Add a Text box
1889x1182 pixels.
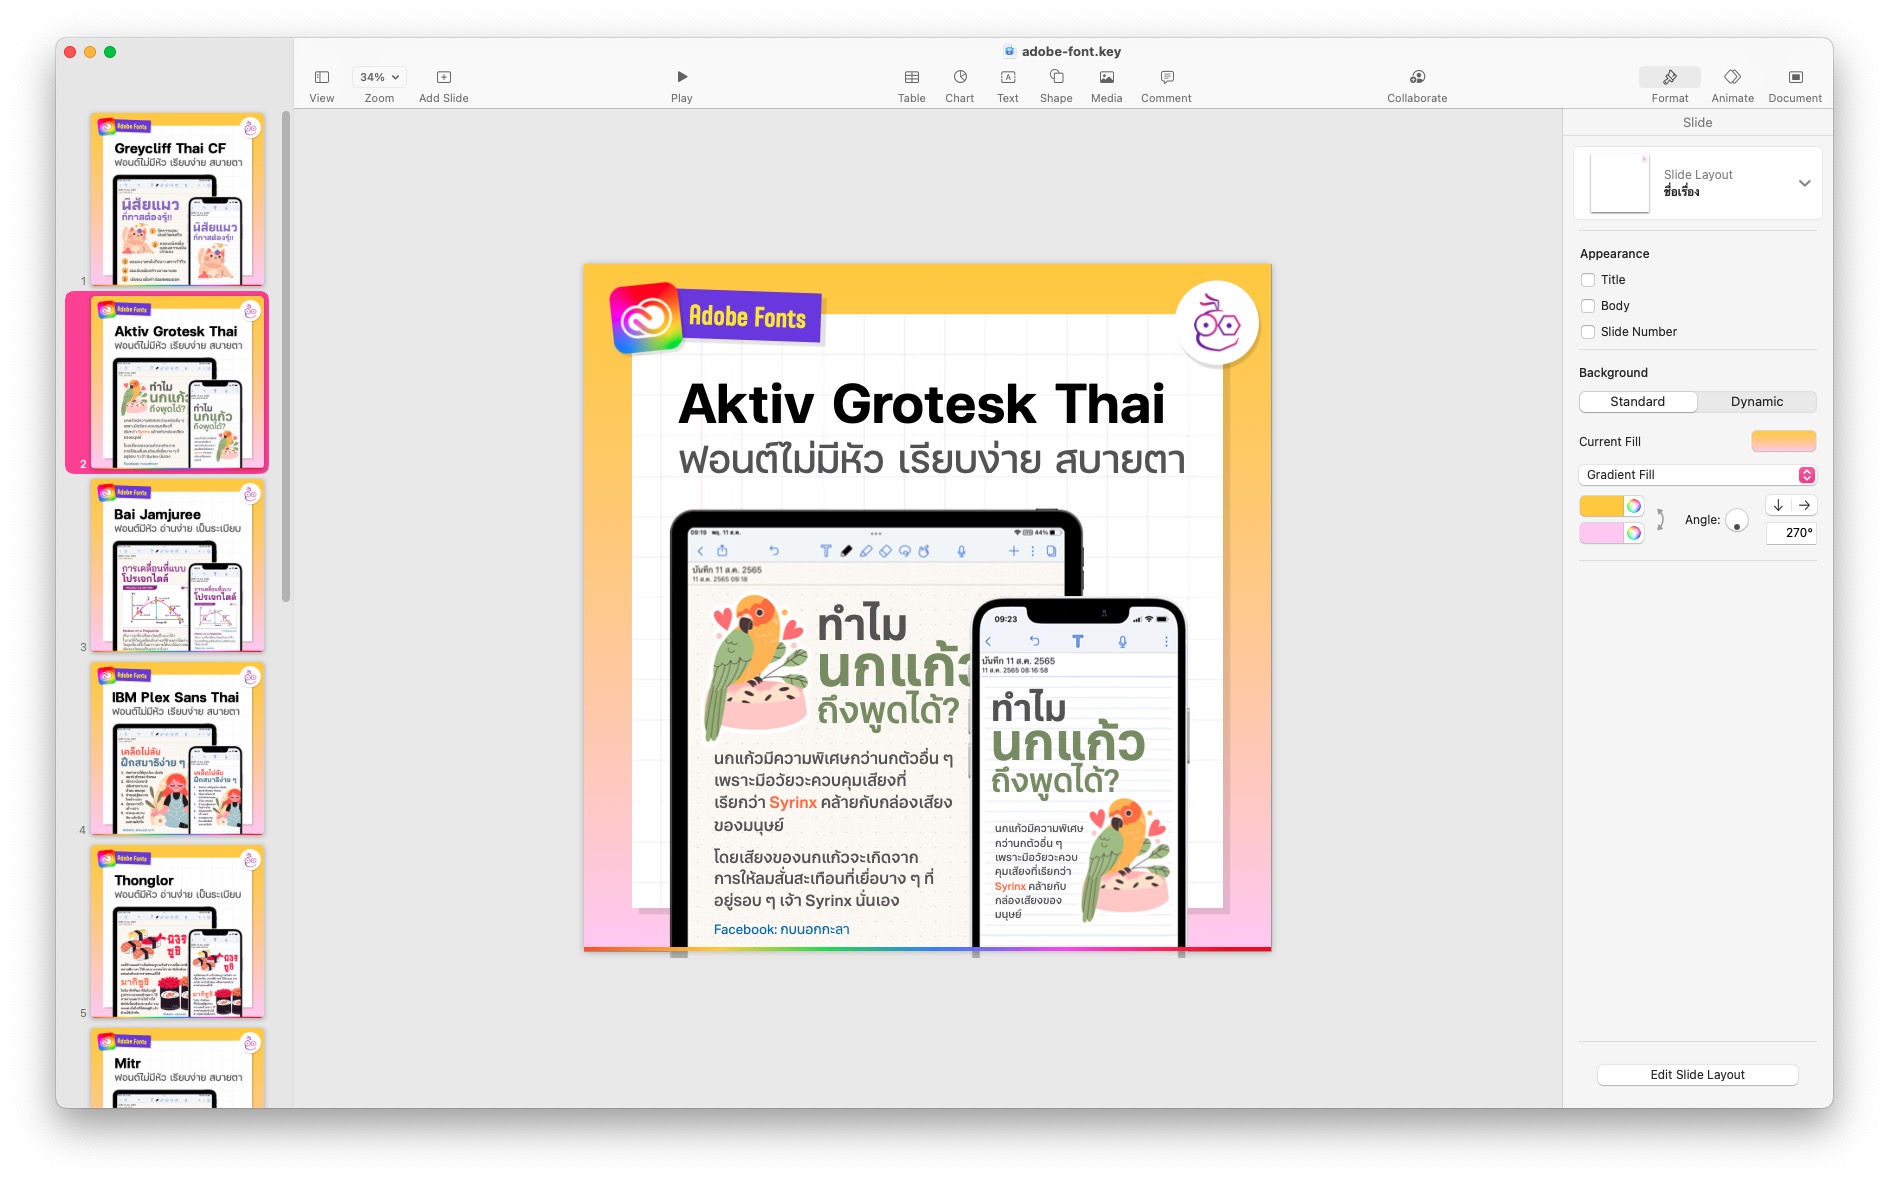click(x=1007, y=78)
